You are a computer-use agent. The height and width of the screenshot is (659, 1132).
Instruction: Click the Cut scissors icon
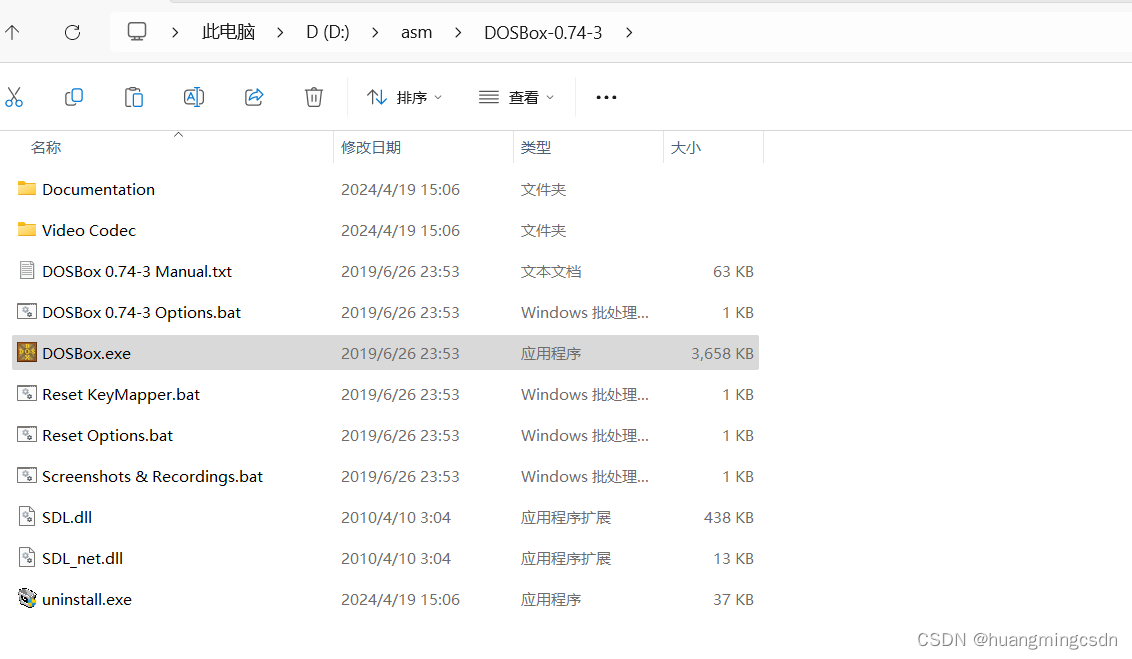click(14, 97)
